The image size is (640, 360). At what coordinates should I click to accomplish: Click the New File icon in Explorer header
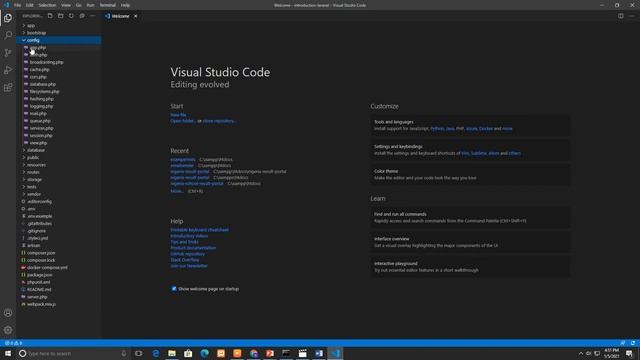[x=50, y=16]
